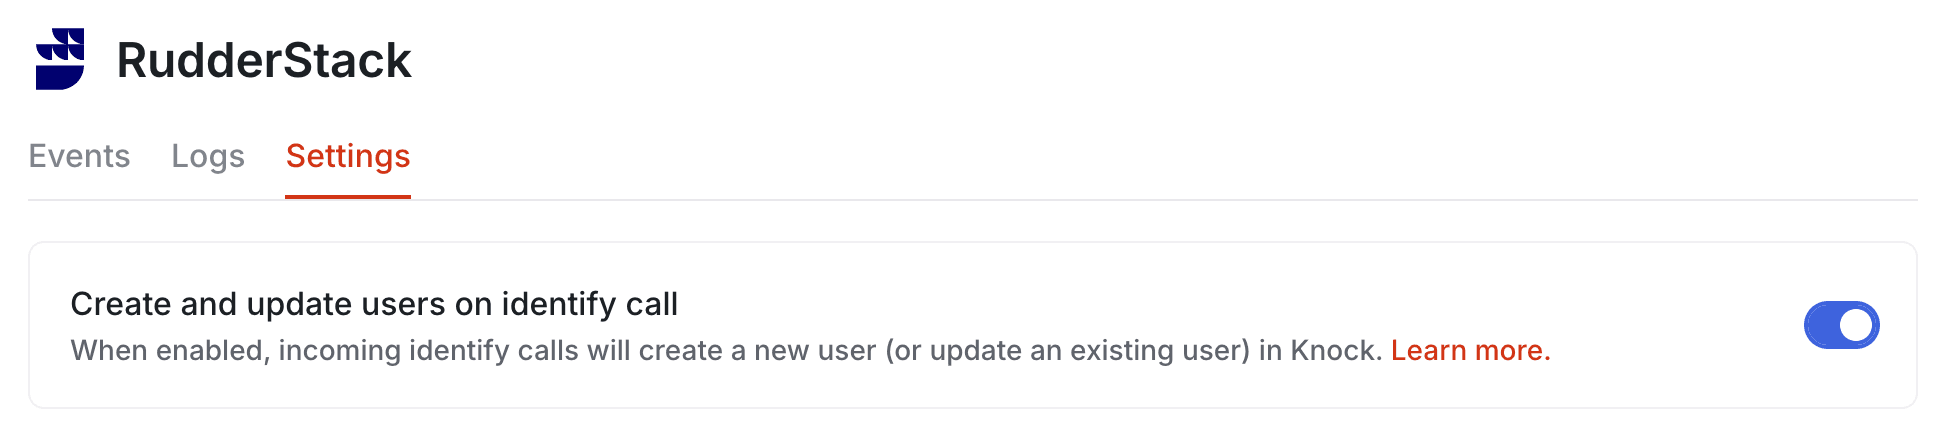Disable the identify call user creation toggle
Viewport: 1946px width, 432px height.
pos(1841,325)
